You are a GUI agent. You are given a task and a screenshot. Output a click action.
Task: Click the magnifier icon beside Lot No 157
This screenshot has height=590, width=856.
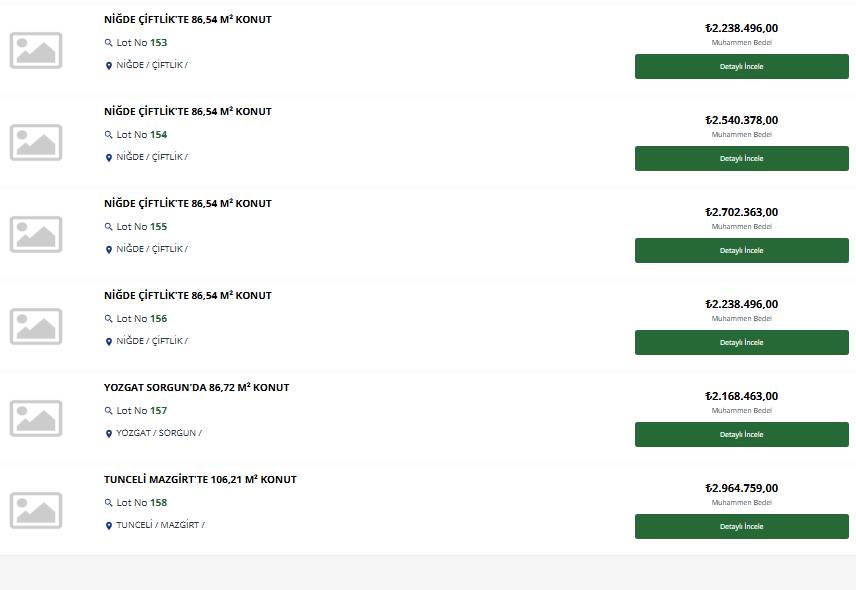(108, 410)
